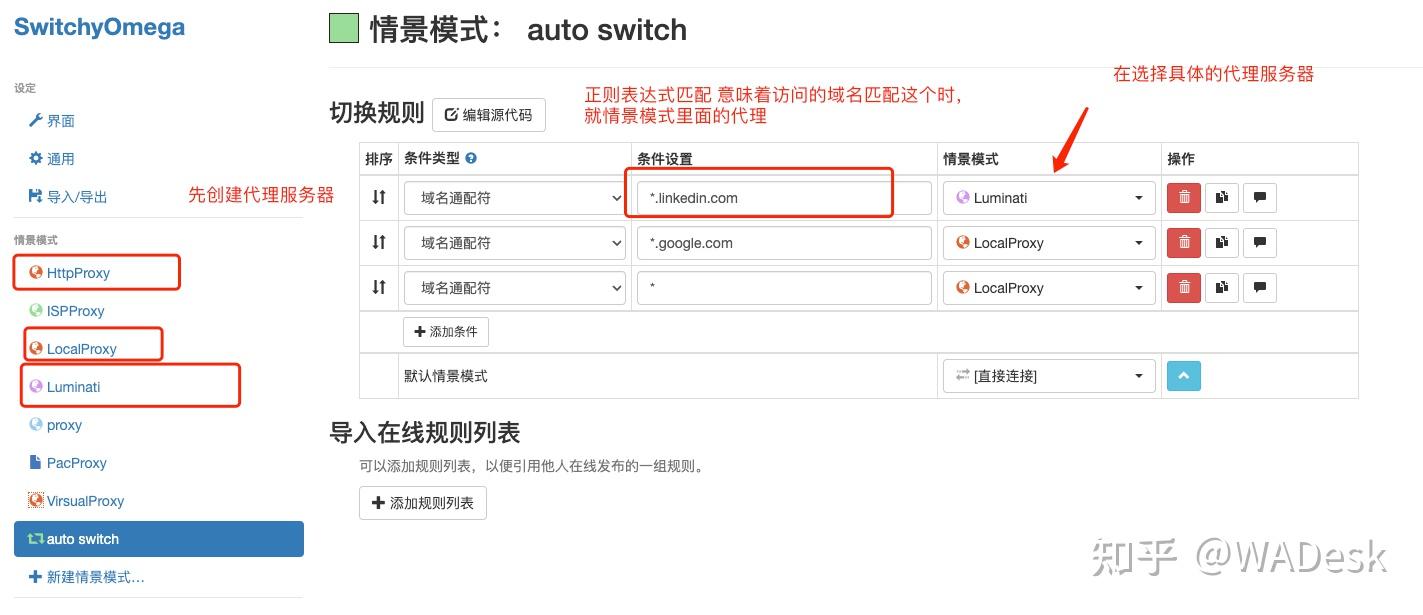Duplicate the *.google.com rule
This screenshot has width=1423, height=615.
click(x=1221, y=242)
